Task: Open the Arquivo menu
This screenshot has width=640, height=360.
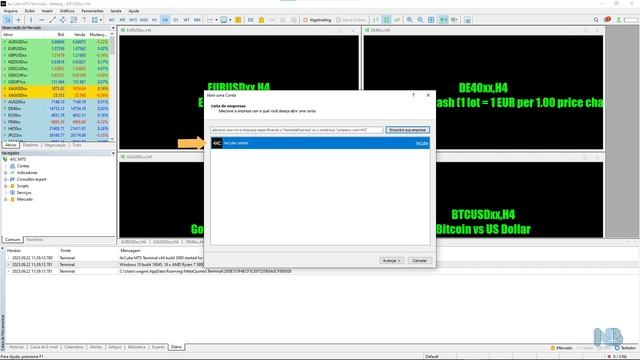Action: pyautogui.click(x=11, y=11)
